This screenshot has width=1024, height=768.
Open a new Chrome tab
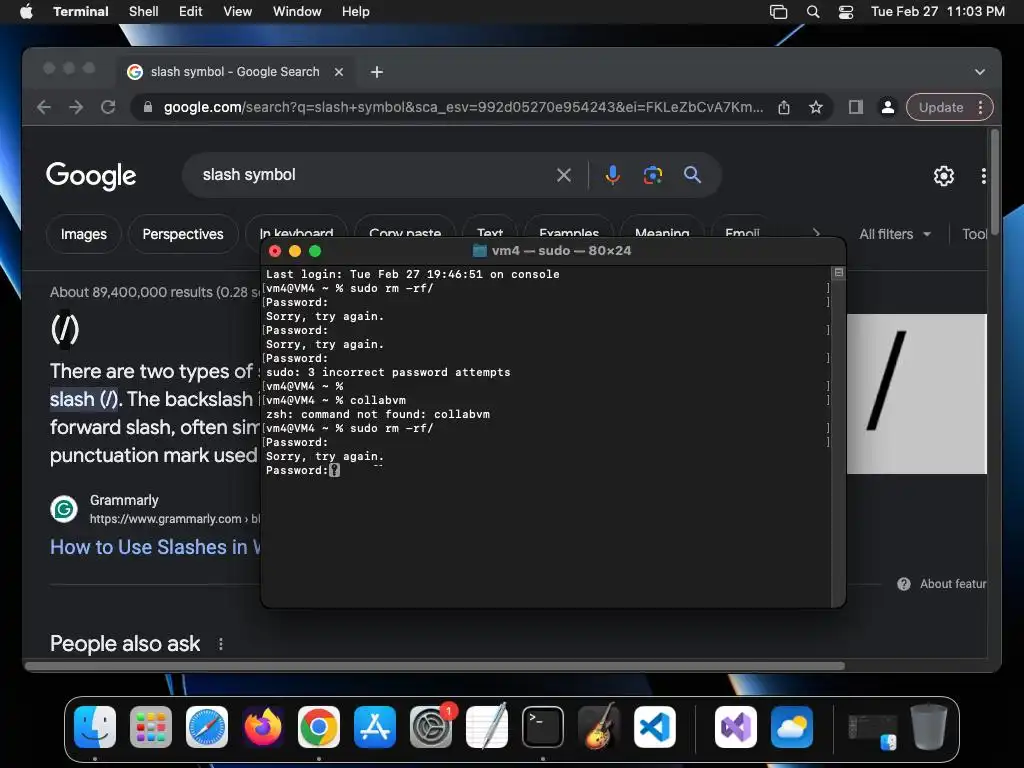coord(377,72)
